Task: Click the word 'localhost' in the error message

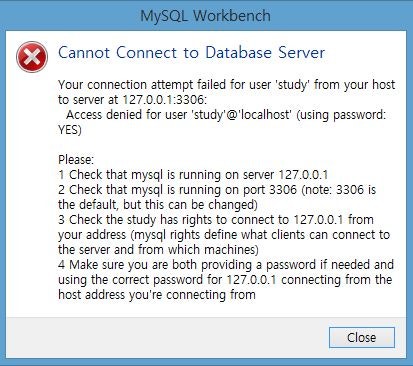Action: (x=265, y=115)
